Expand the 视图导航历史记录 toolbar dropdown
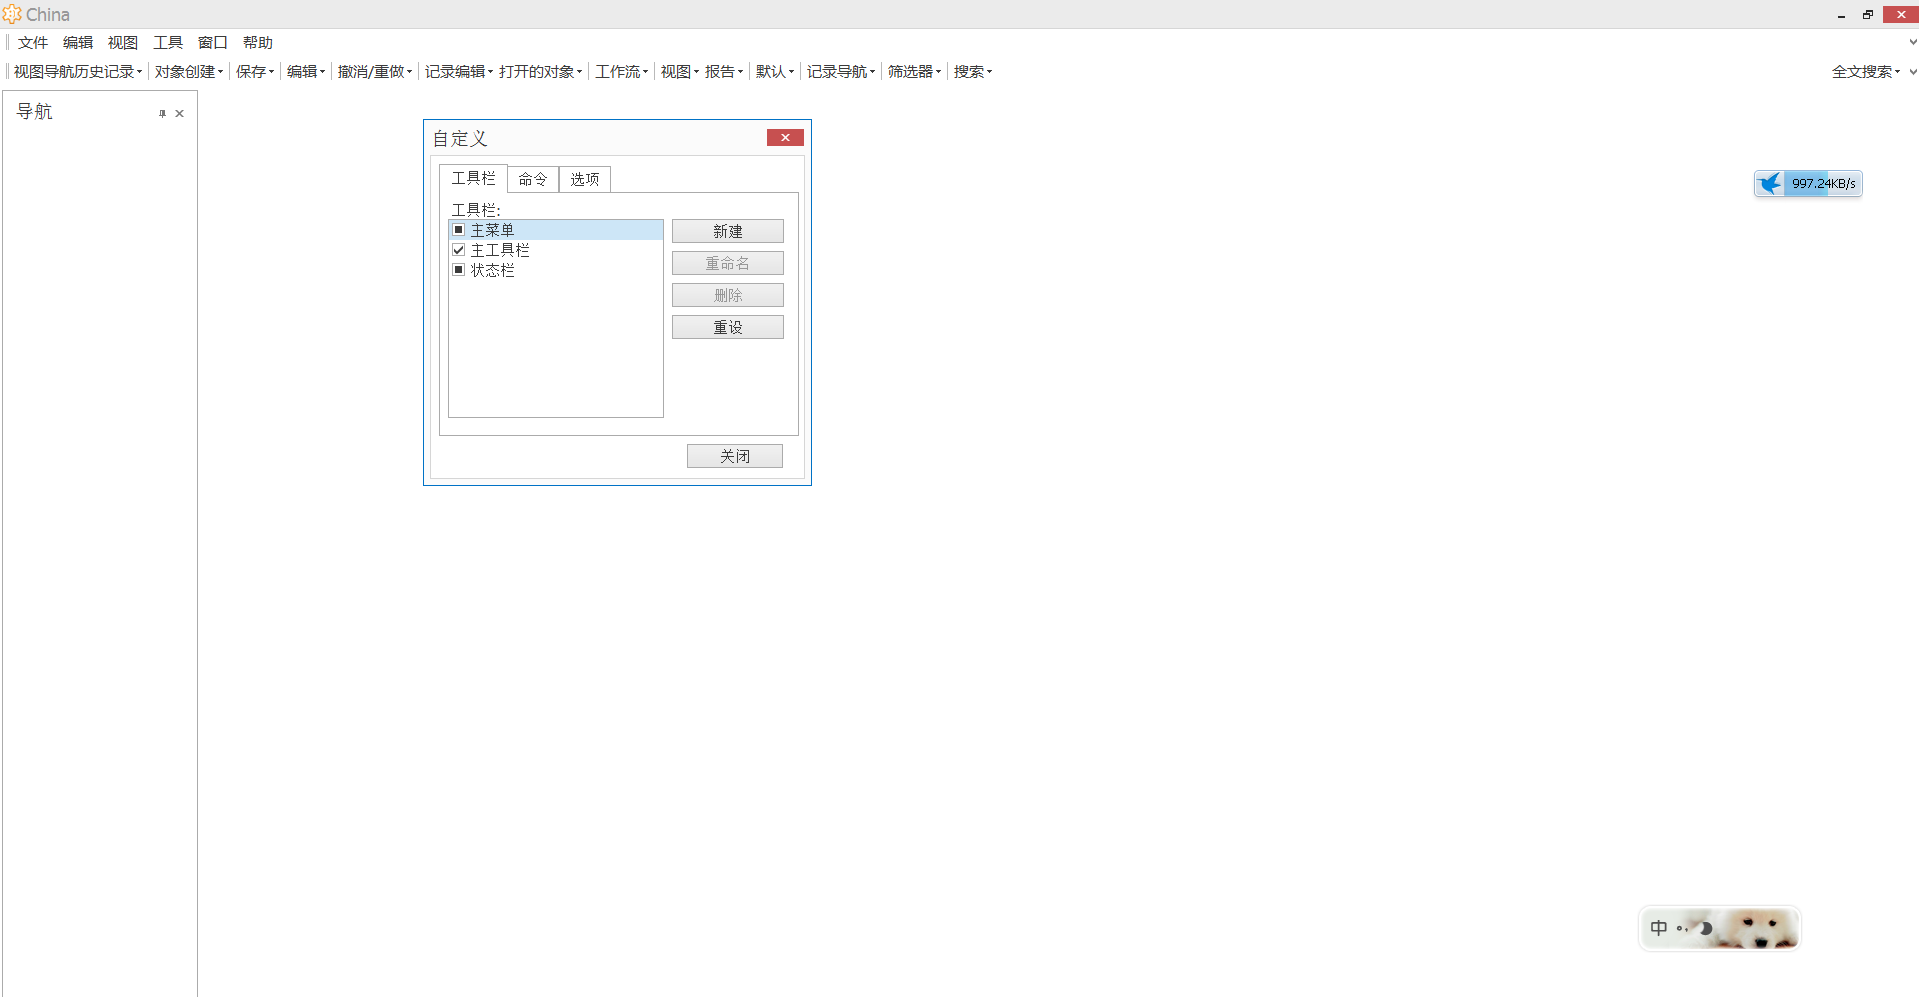Image resolution: width=1919 pixels, height=997 pixels. coord(78,72)
